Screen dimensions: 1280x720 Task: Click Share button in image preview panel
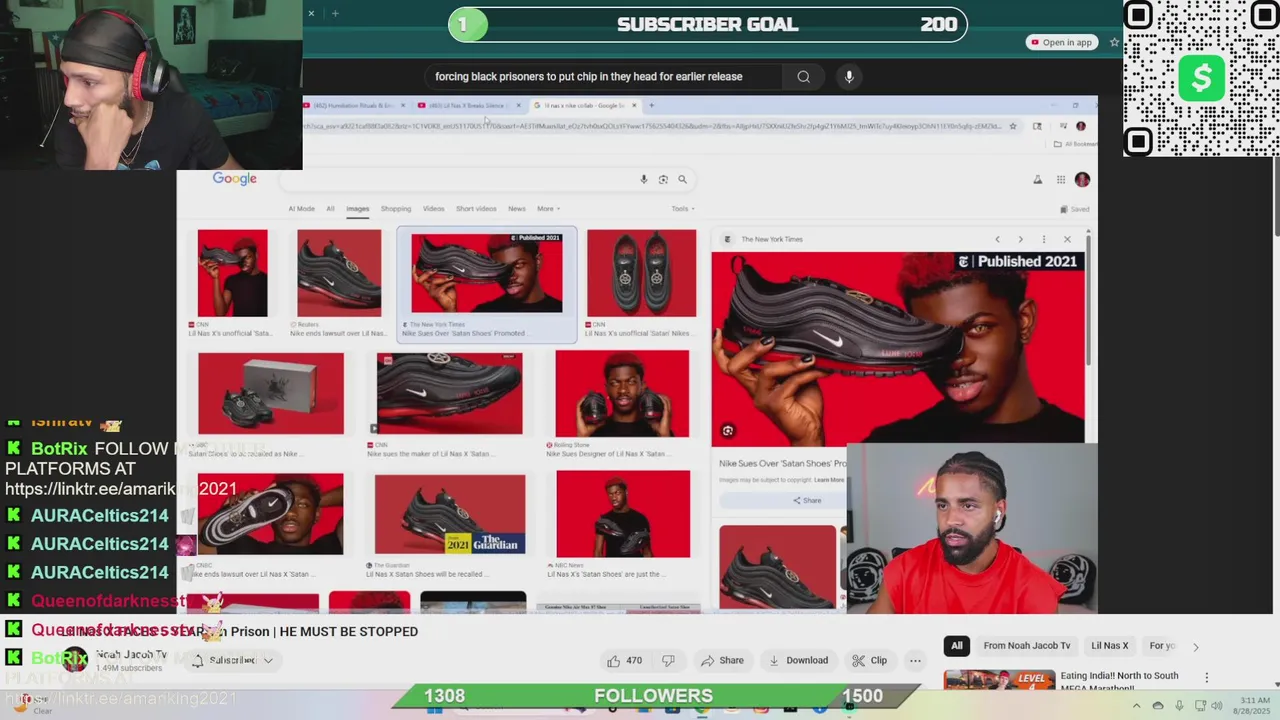point(807,500)
